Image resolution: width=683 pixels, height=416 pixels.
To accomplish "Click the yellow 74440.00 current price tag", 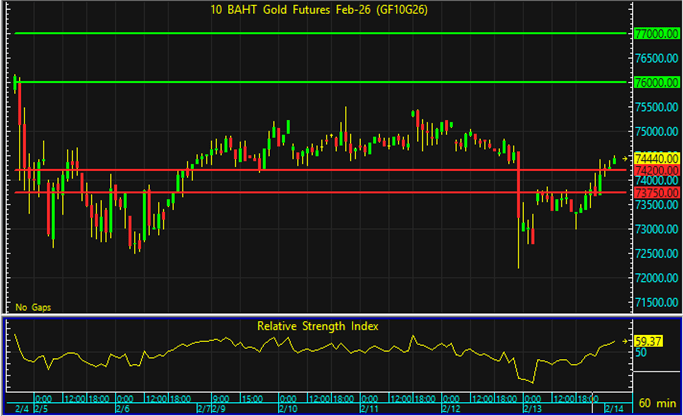I will (x=656, y=158).
